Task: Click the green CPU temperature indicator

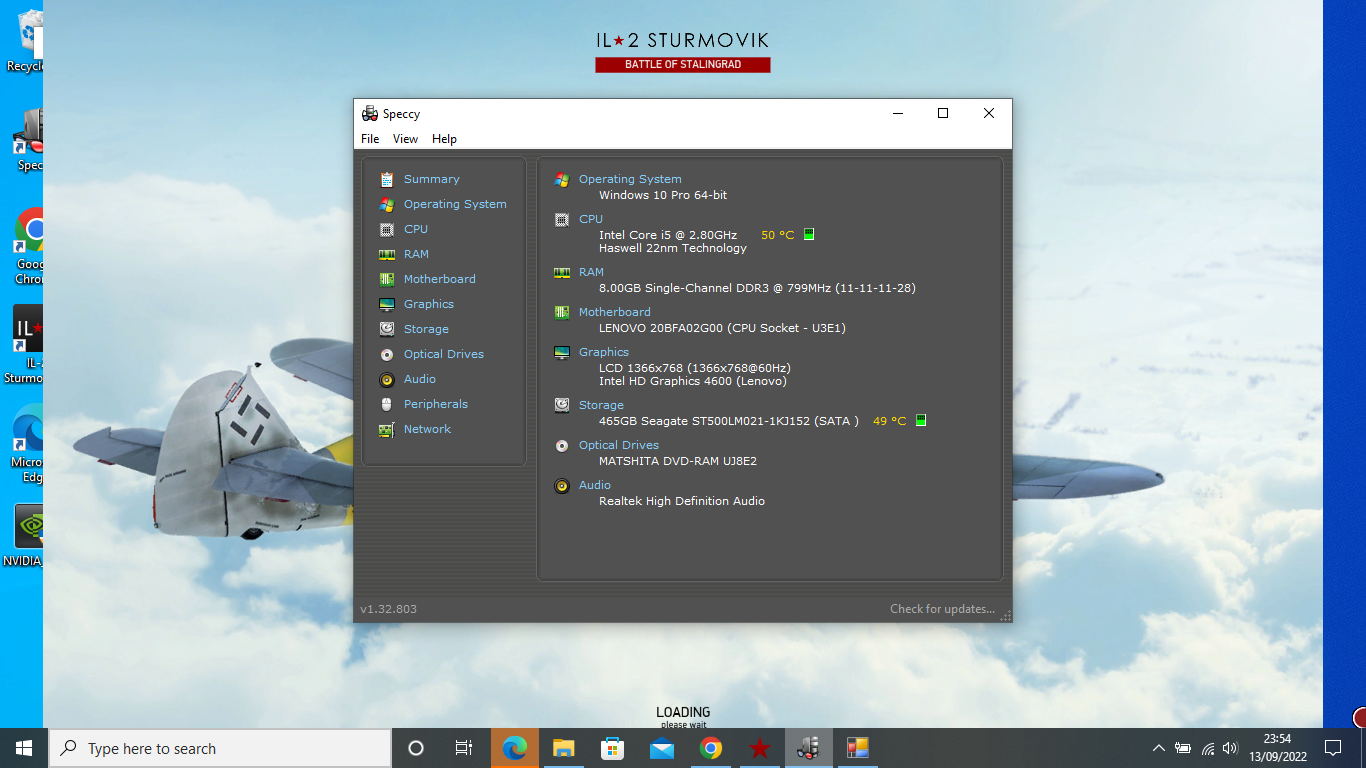Action: [809, 235]
